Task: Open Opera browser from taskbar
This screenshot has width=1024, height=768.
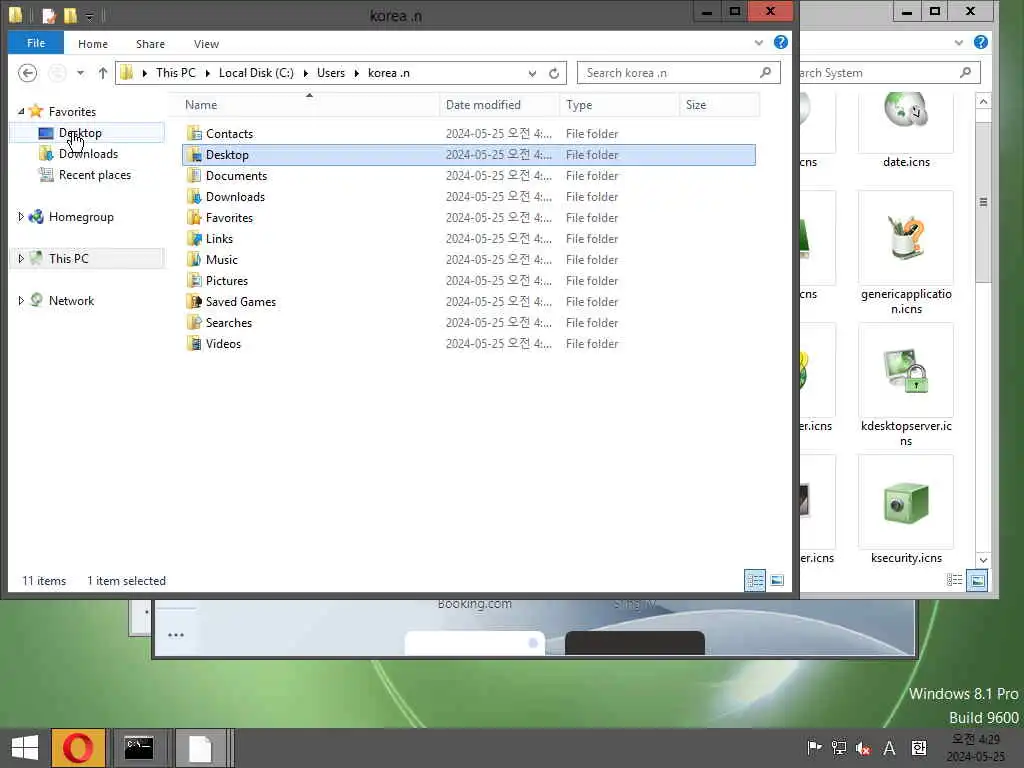Action: pyautogui.click(x=78, y=748)
